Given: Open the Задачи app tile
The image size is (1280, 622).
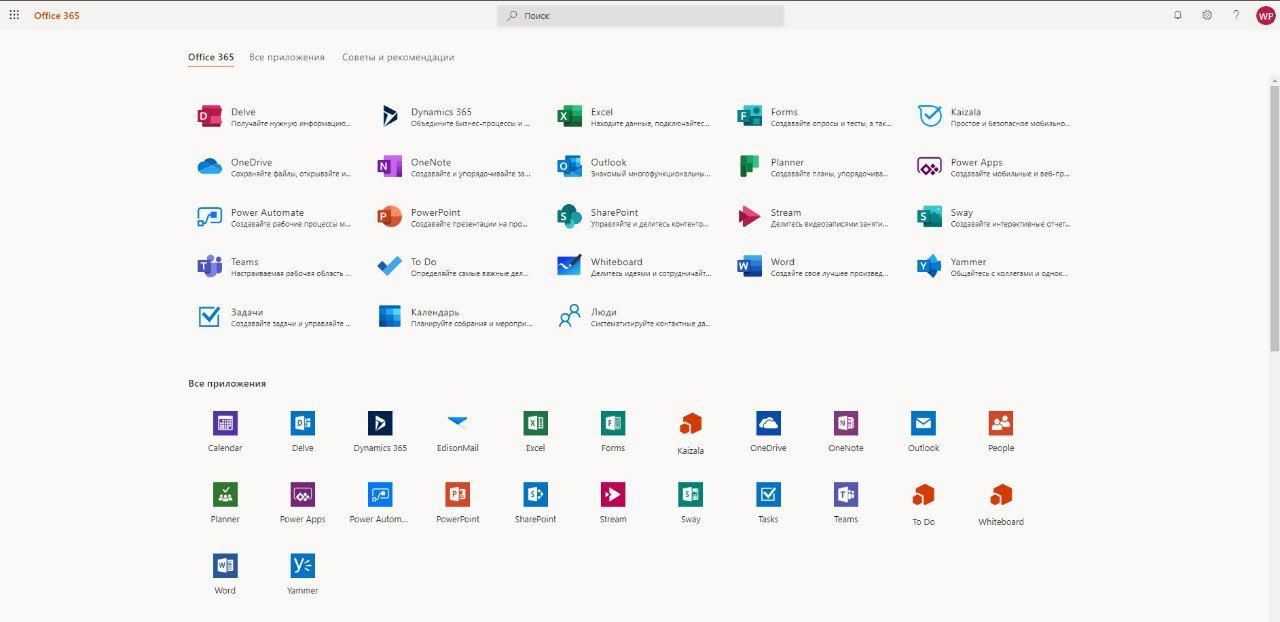Looking at the screenshot, I should point(275,317).
